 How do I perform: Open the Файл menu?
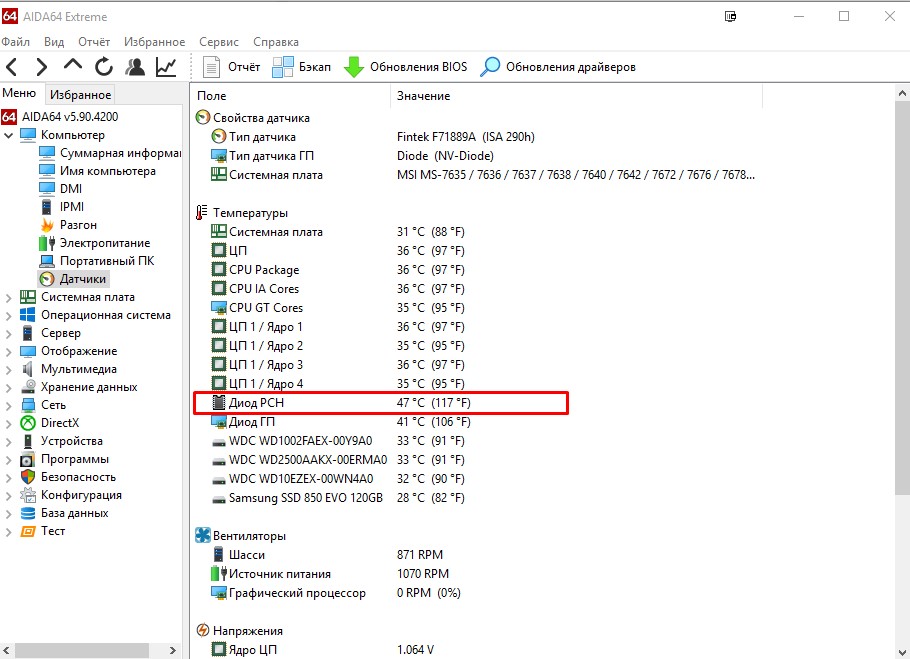coord(16,42)
